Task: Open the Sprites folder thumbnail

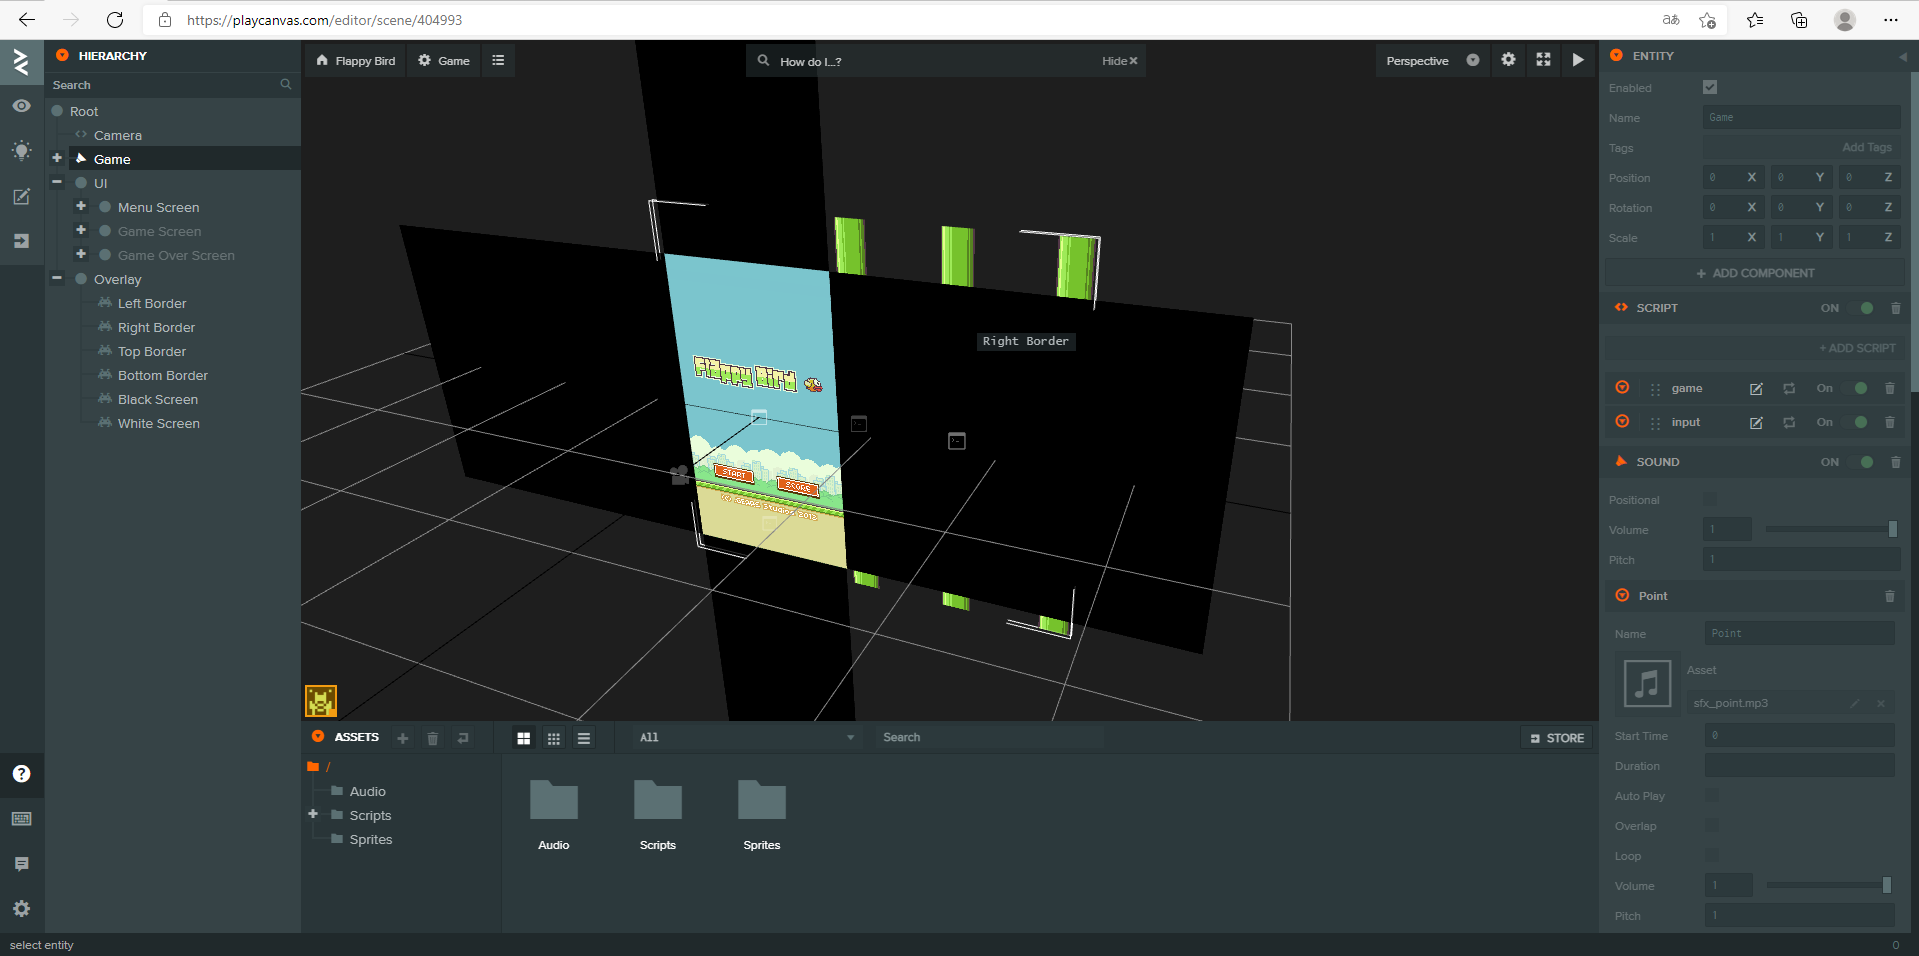Action: tap(762, 801)
